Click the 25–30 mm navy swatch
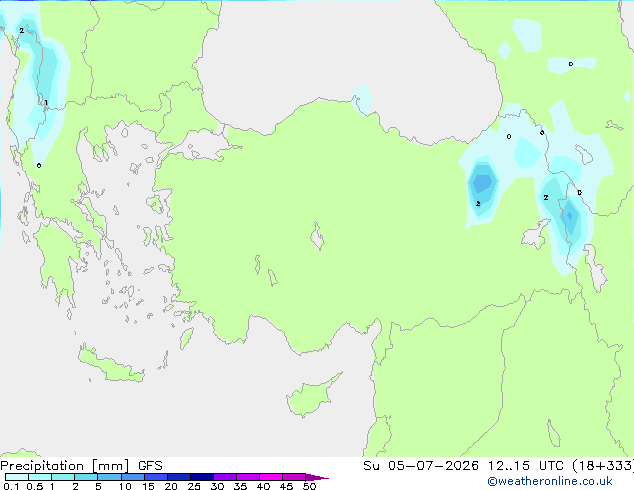Viewport: 634px width, 490px height. (202, 477)
